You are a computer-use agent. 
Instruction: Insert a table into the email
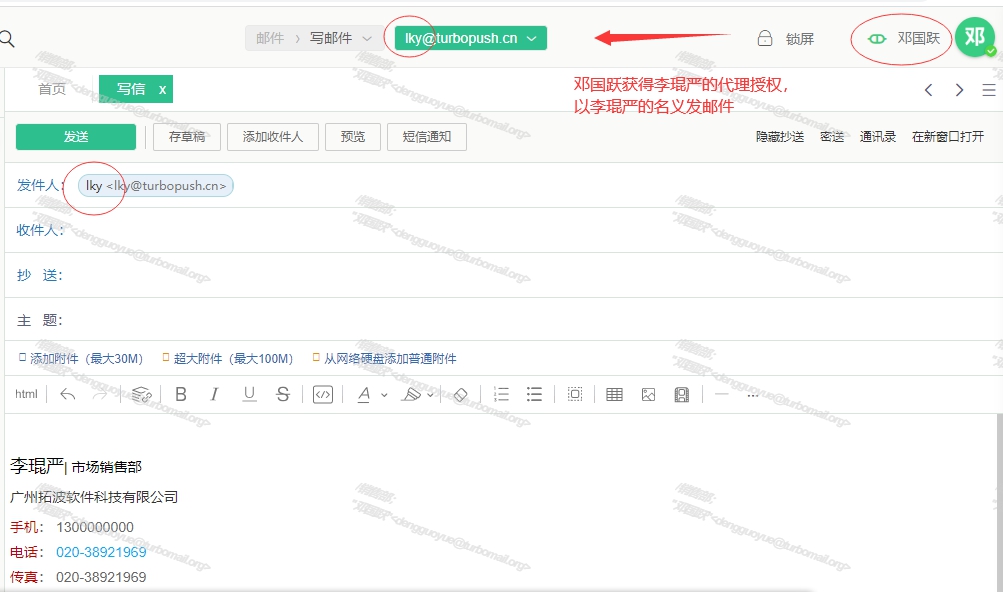614,395
